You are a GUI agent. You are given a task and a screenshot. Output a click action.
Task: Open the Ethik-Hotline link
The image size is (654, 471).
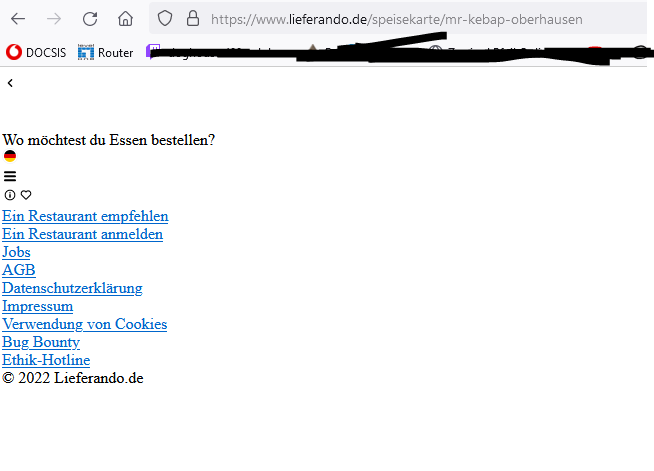tap(46, 360)
